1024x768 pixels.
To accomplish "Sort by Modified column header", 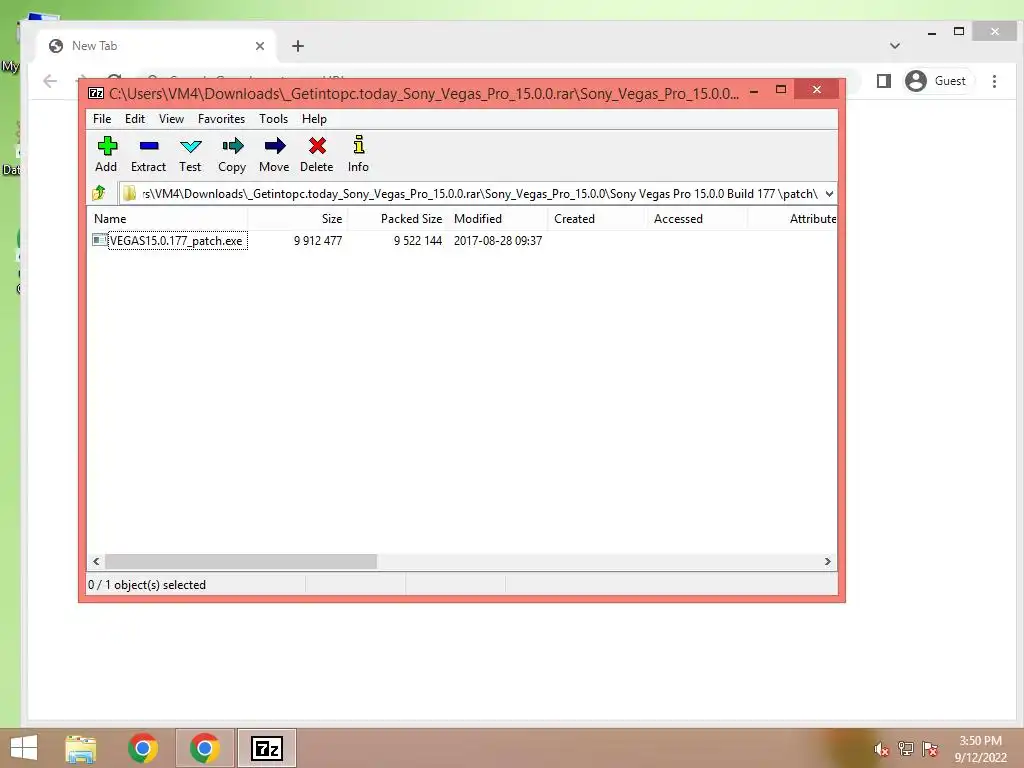I will 498,219.
